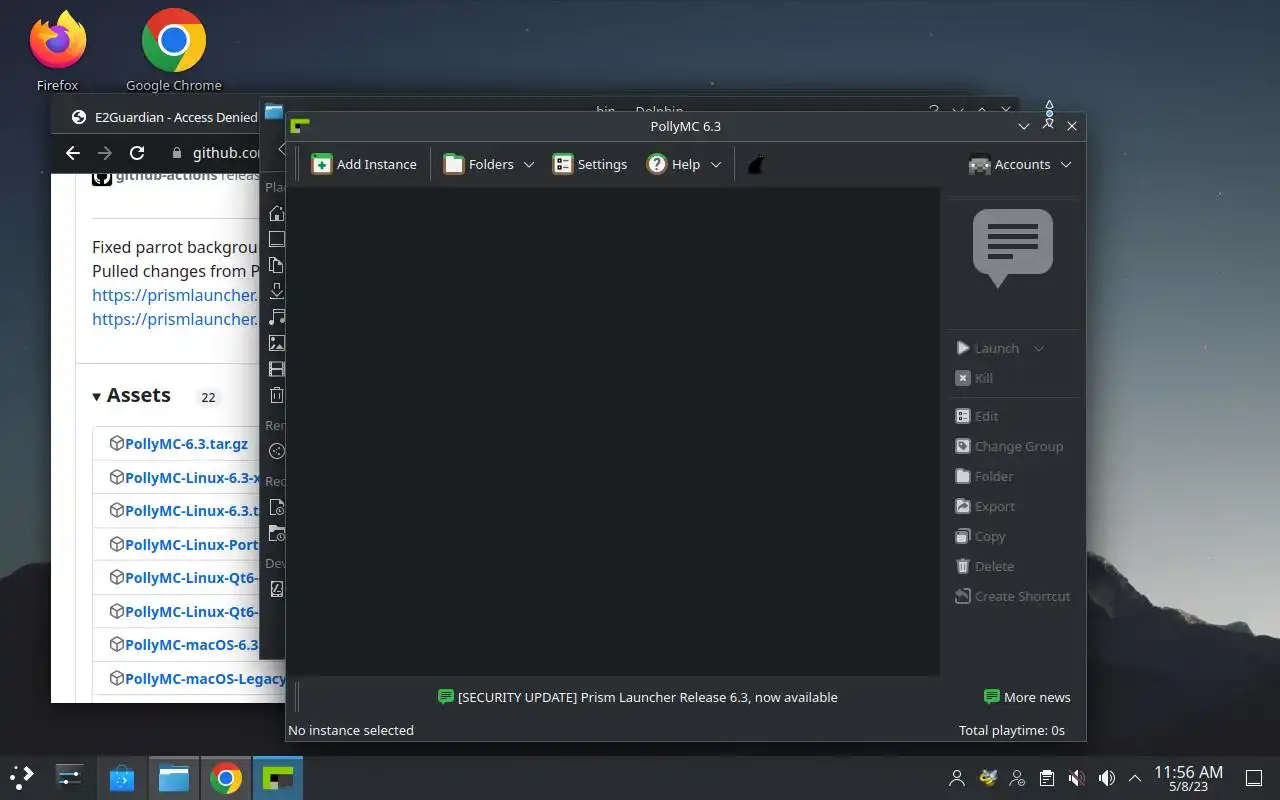
Task: Expand the Help dropdown arrow
Action: tap(715, 164)
